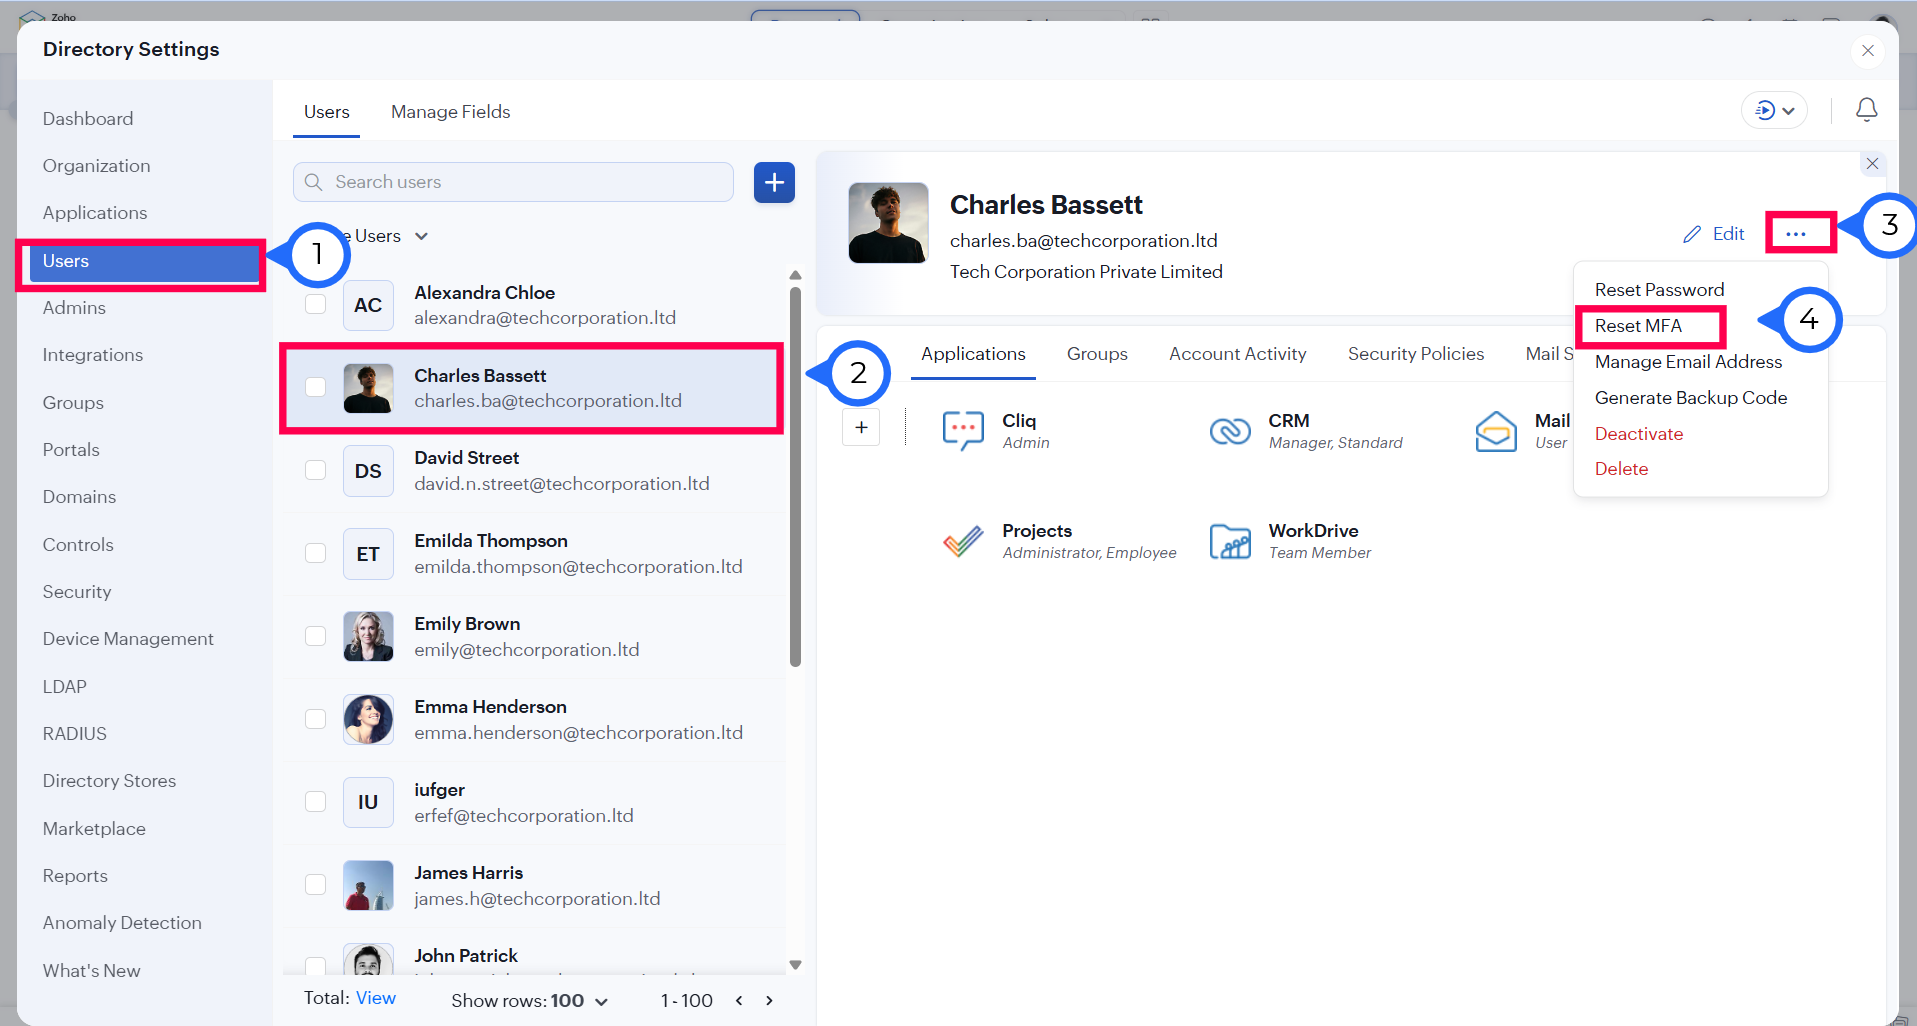Close the Charles Bassett details panel

coord(1872,164)
